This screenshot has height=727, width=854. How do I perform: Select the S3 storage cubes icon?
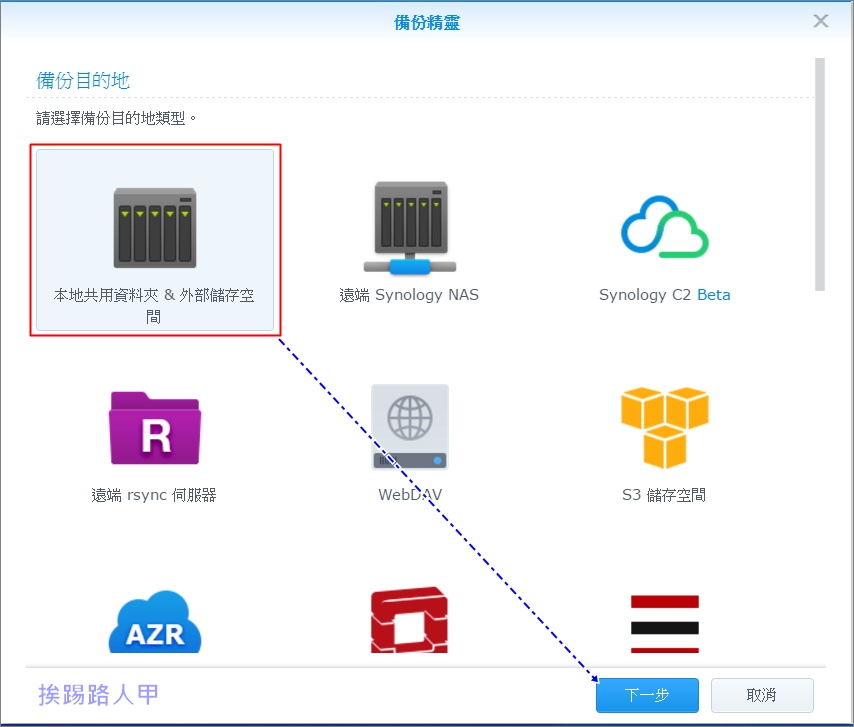664,427
